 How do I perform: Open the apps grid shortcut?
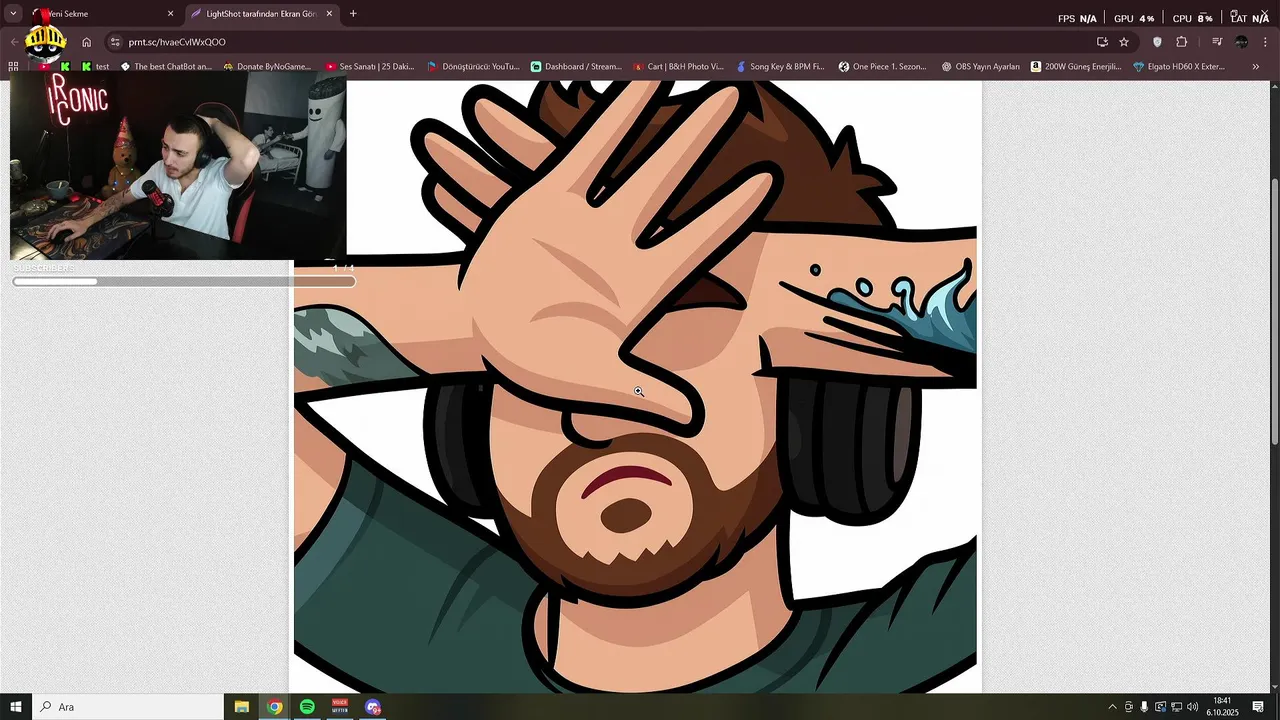[x=13, y=67]
